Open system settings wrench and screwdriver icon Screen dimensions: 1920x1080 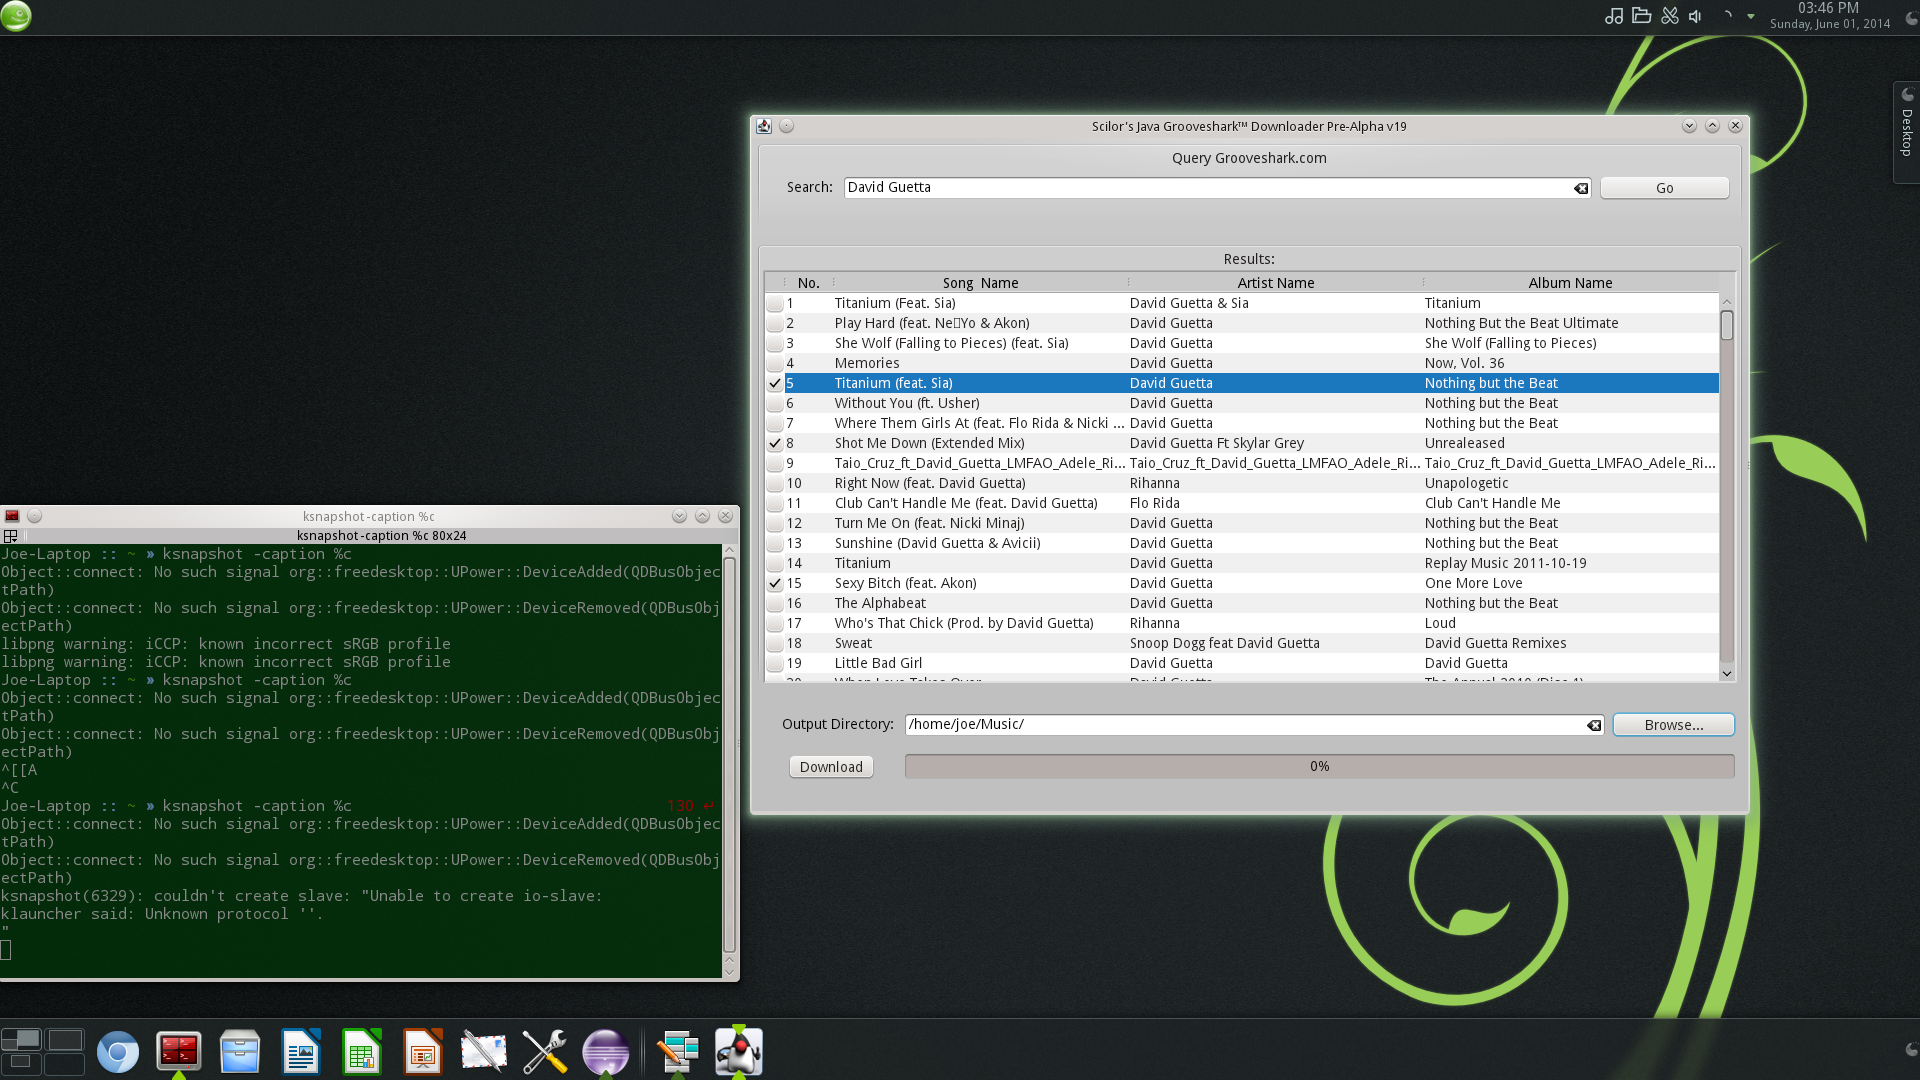[x=544, y=1052]
